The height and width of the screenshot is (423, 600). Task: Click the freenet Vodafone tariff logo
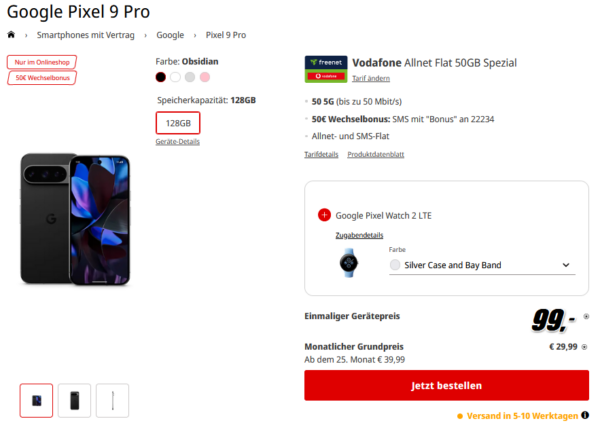tap(326, 69)
